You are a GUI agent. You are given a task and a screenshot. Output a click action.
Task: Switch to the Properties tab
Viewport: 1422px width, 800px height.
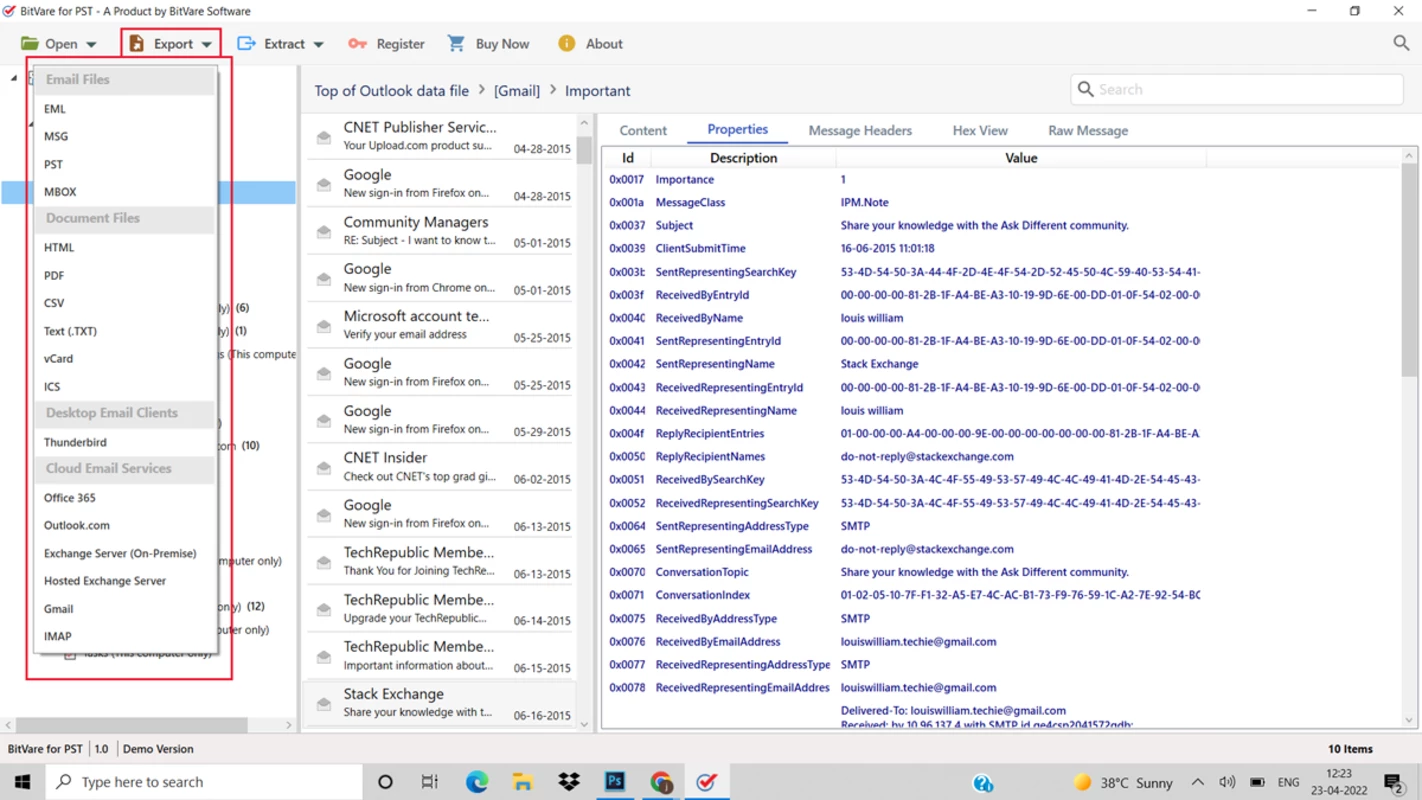(x=738, y=129)
